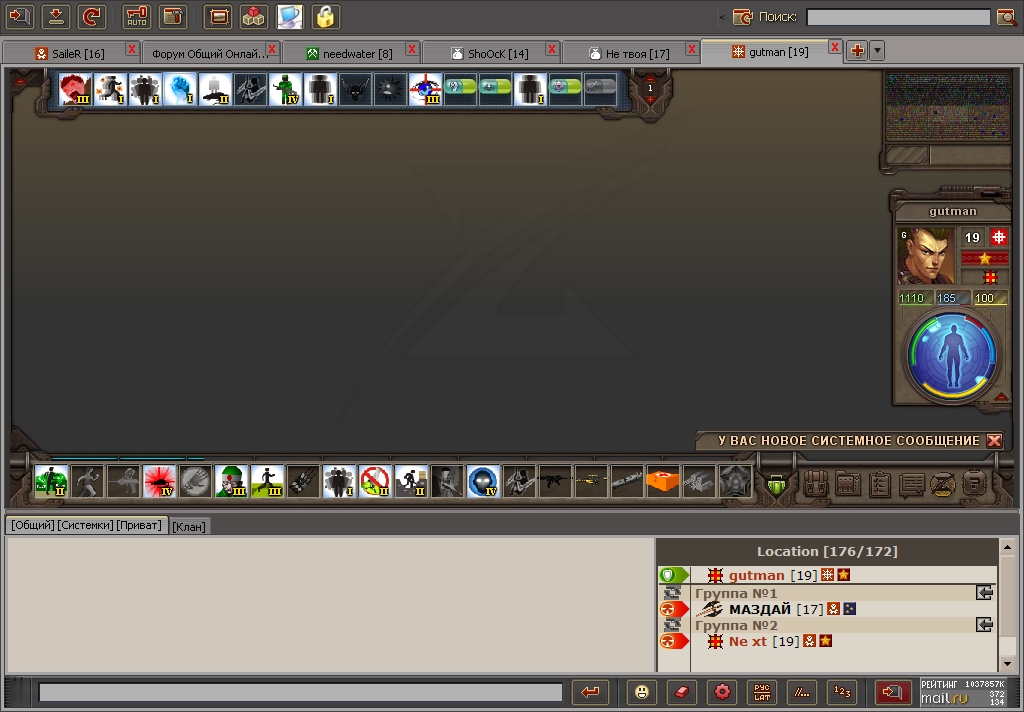Viewport: 1024px width, 712px height.
Task: Click the Поиск search text field
Action: [x=898, y=17]
